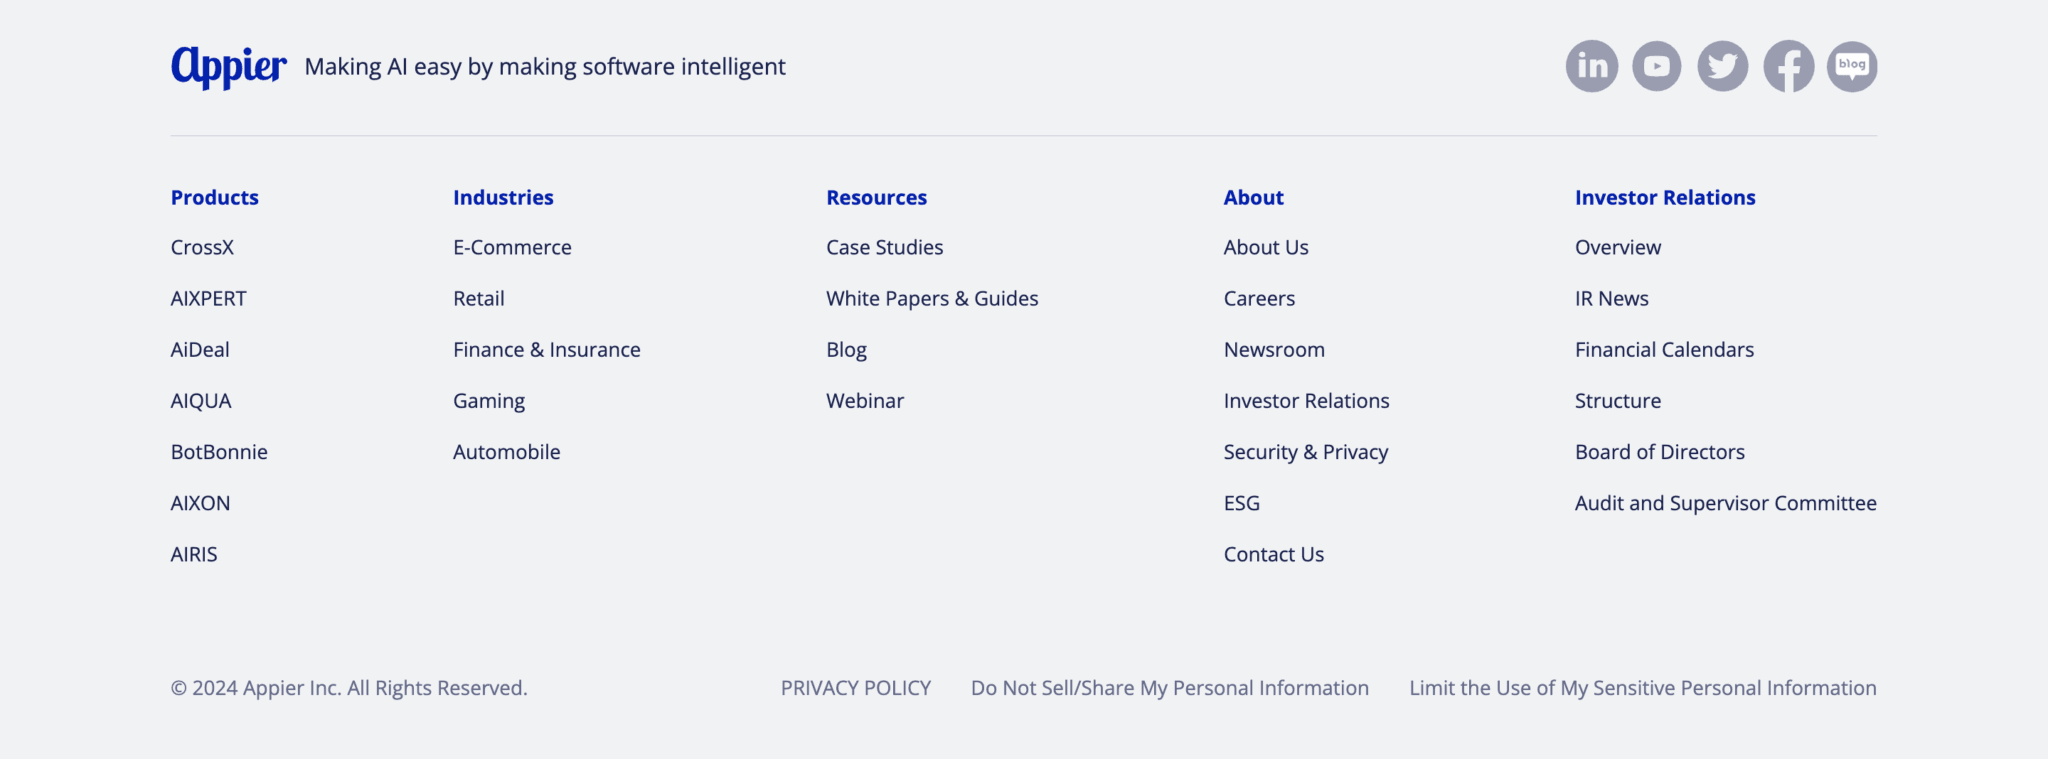Open Appier's LinkedIn page icon
Screen dimensions: 2048x759
point(1592,66)
